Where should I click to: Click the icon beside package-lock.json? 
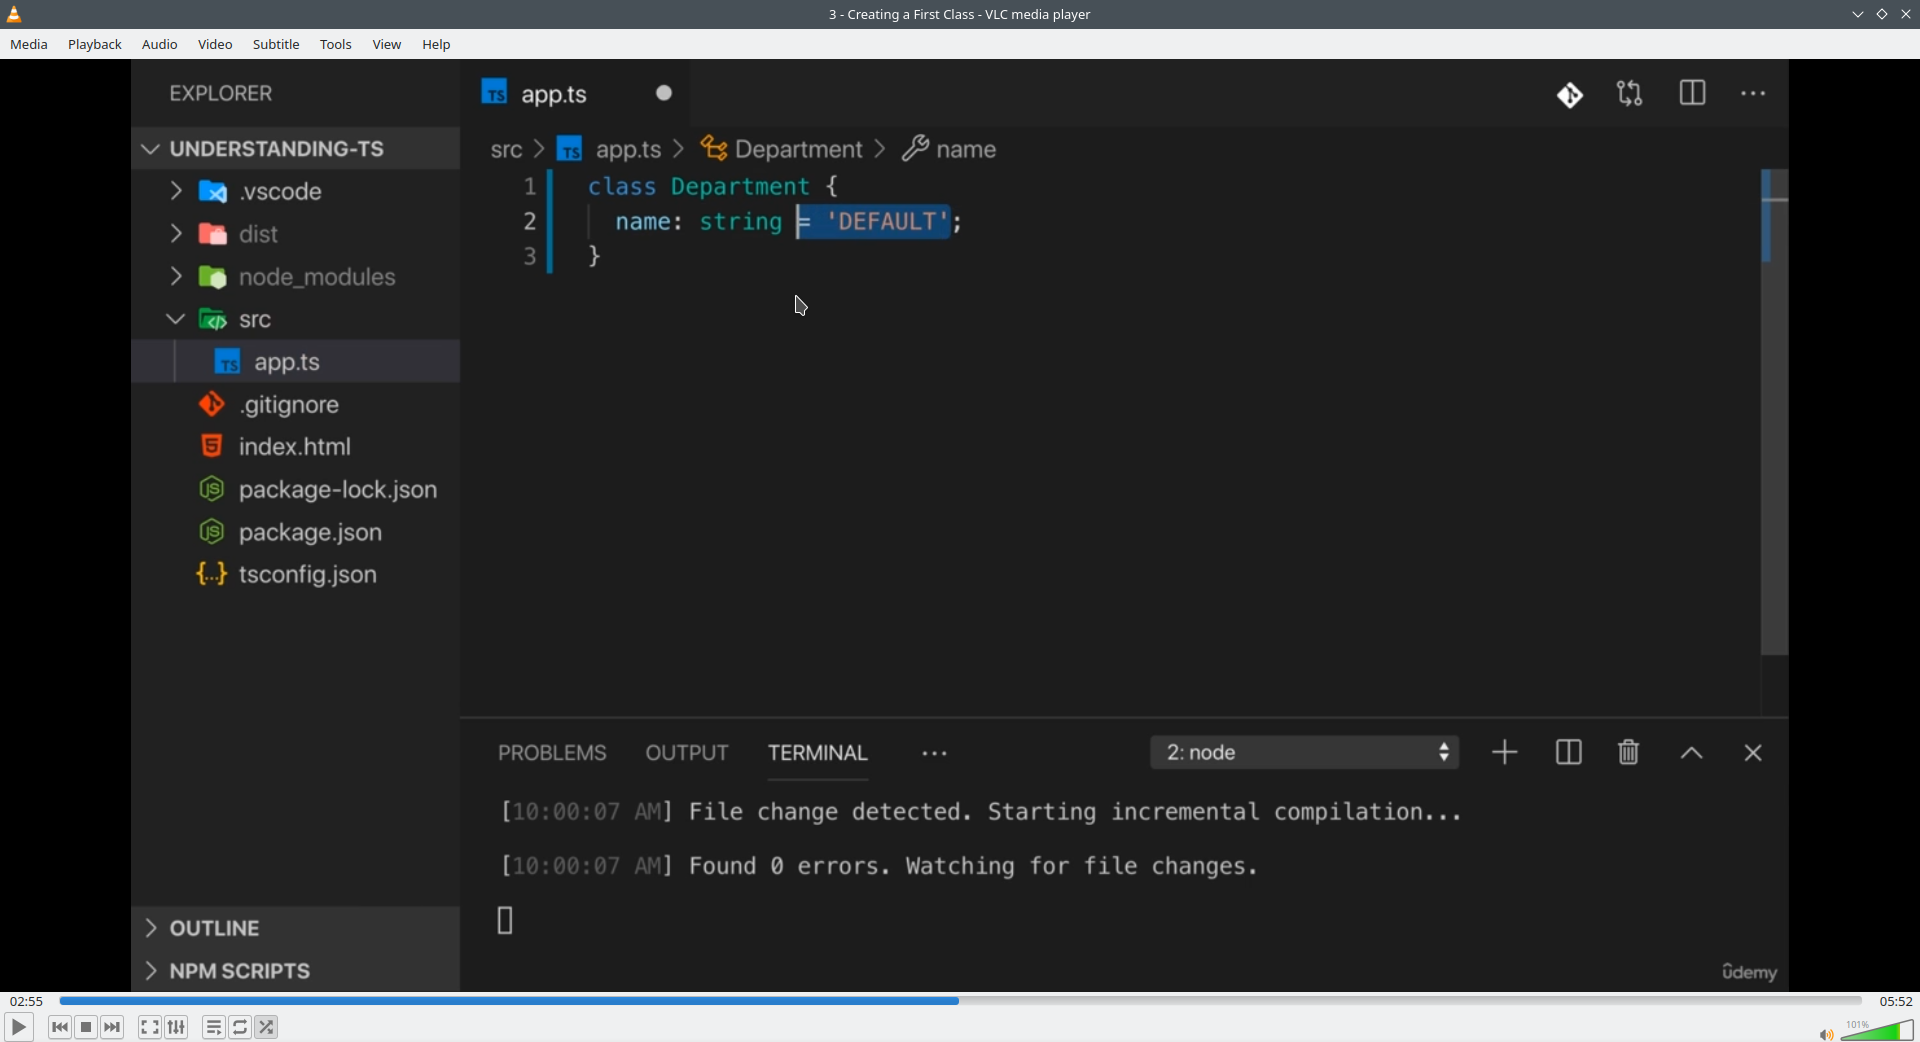pos(212,489)
